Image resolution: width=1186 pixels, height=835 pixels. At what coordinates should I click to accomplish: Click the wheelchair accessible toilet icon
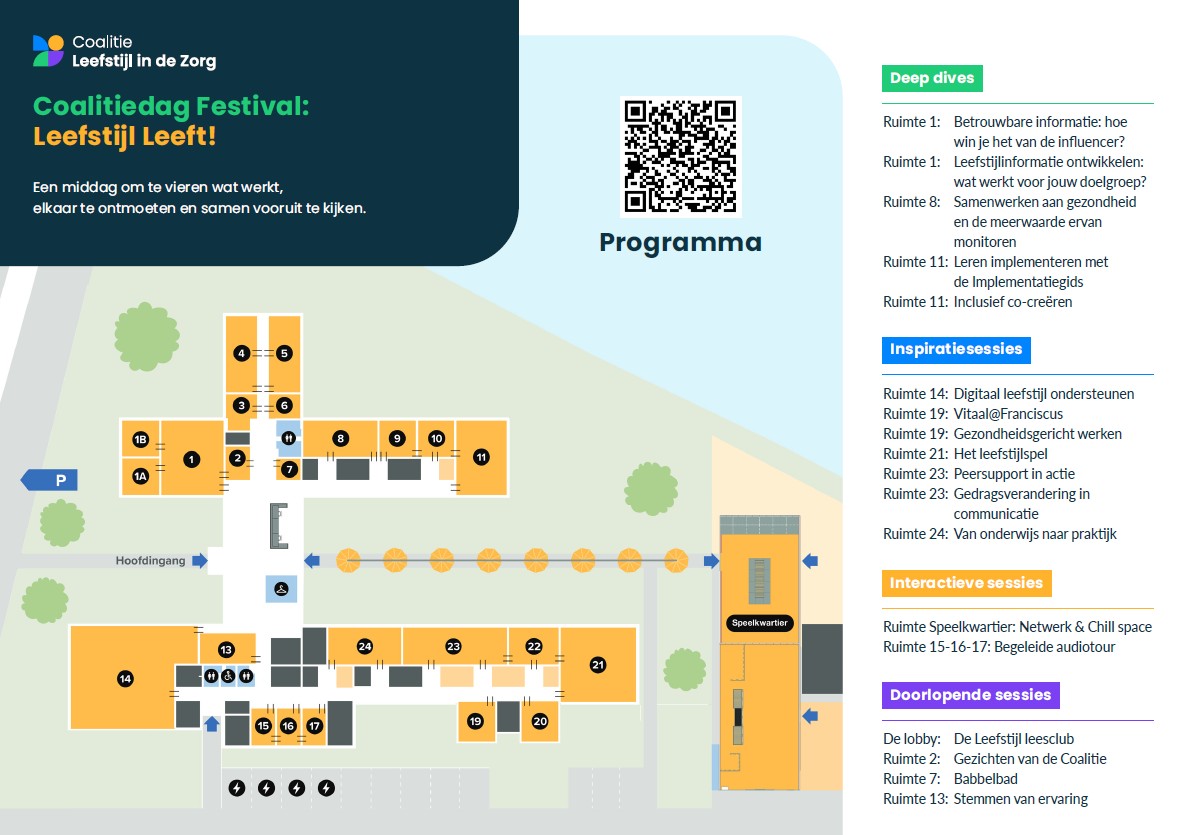click(x=228, y=677)
